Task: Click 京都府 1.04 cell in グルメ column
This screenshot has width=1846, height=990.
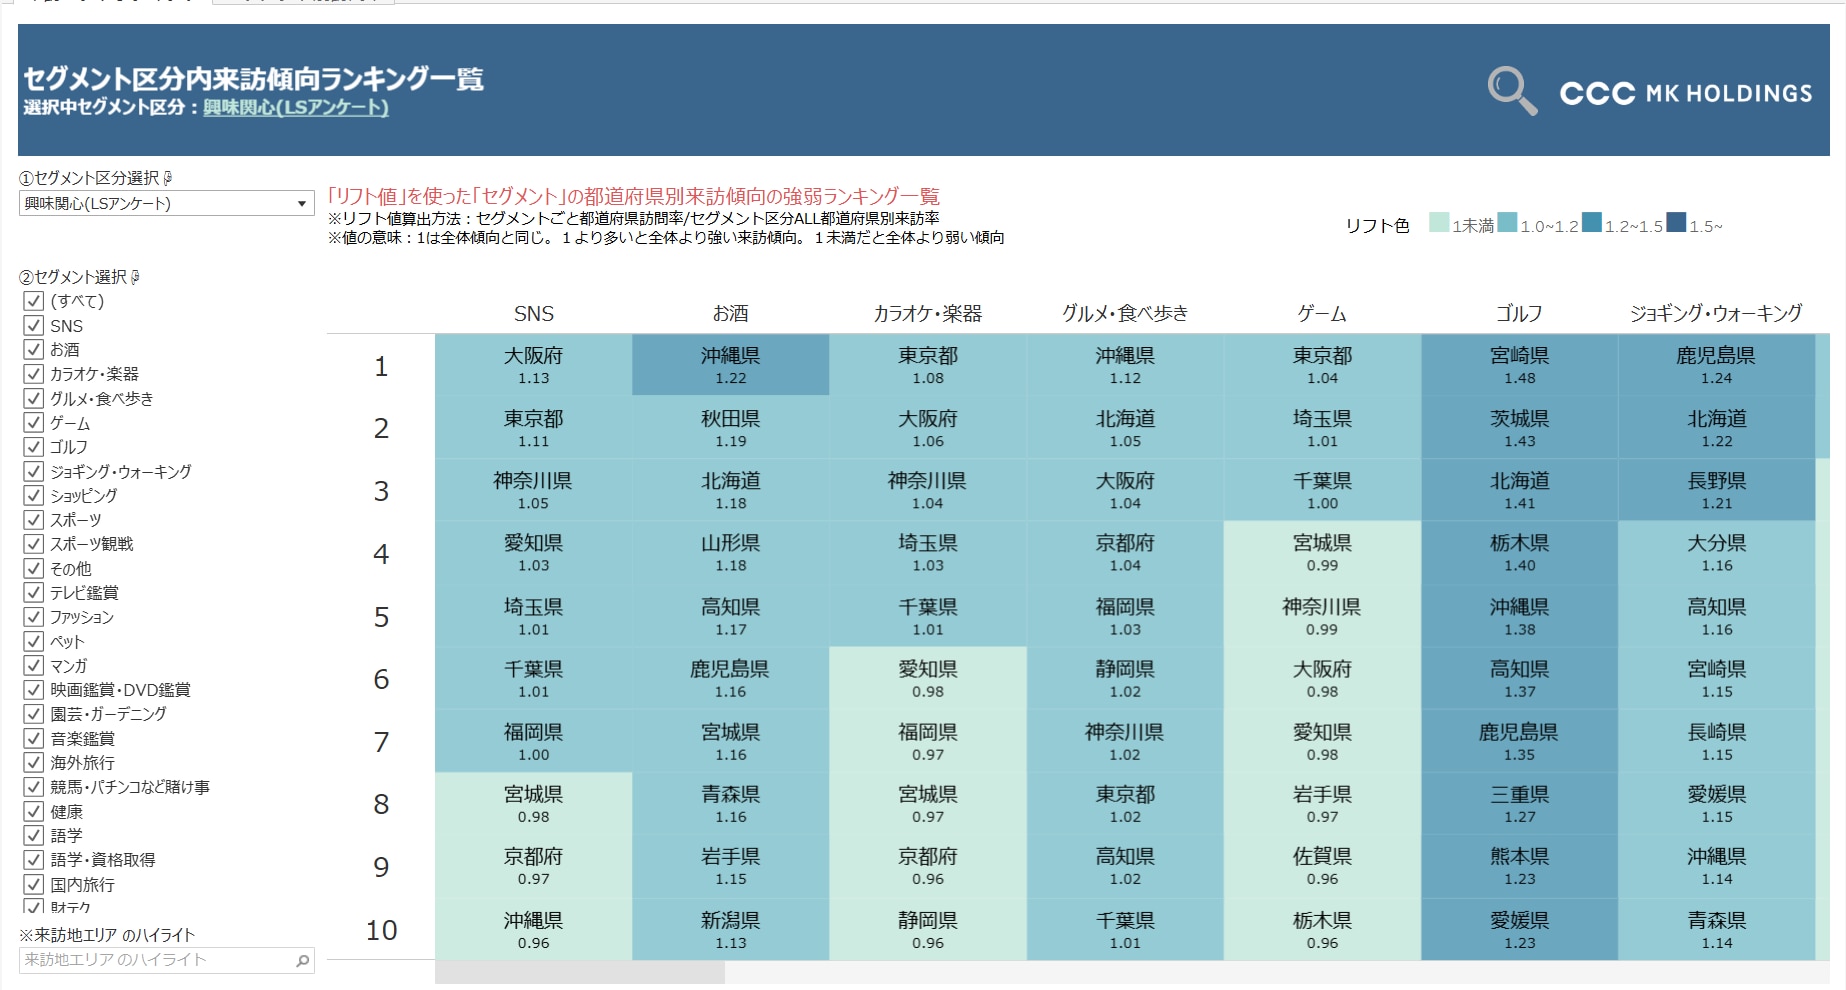Action: click(1125, 553)
